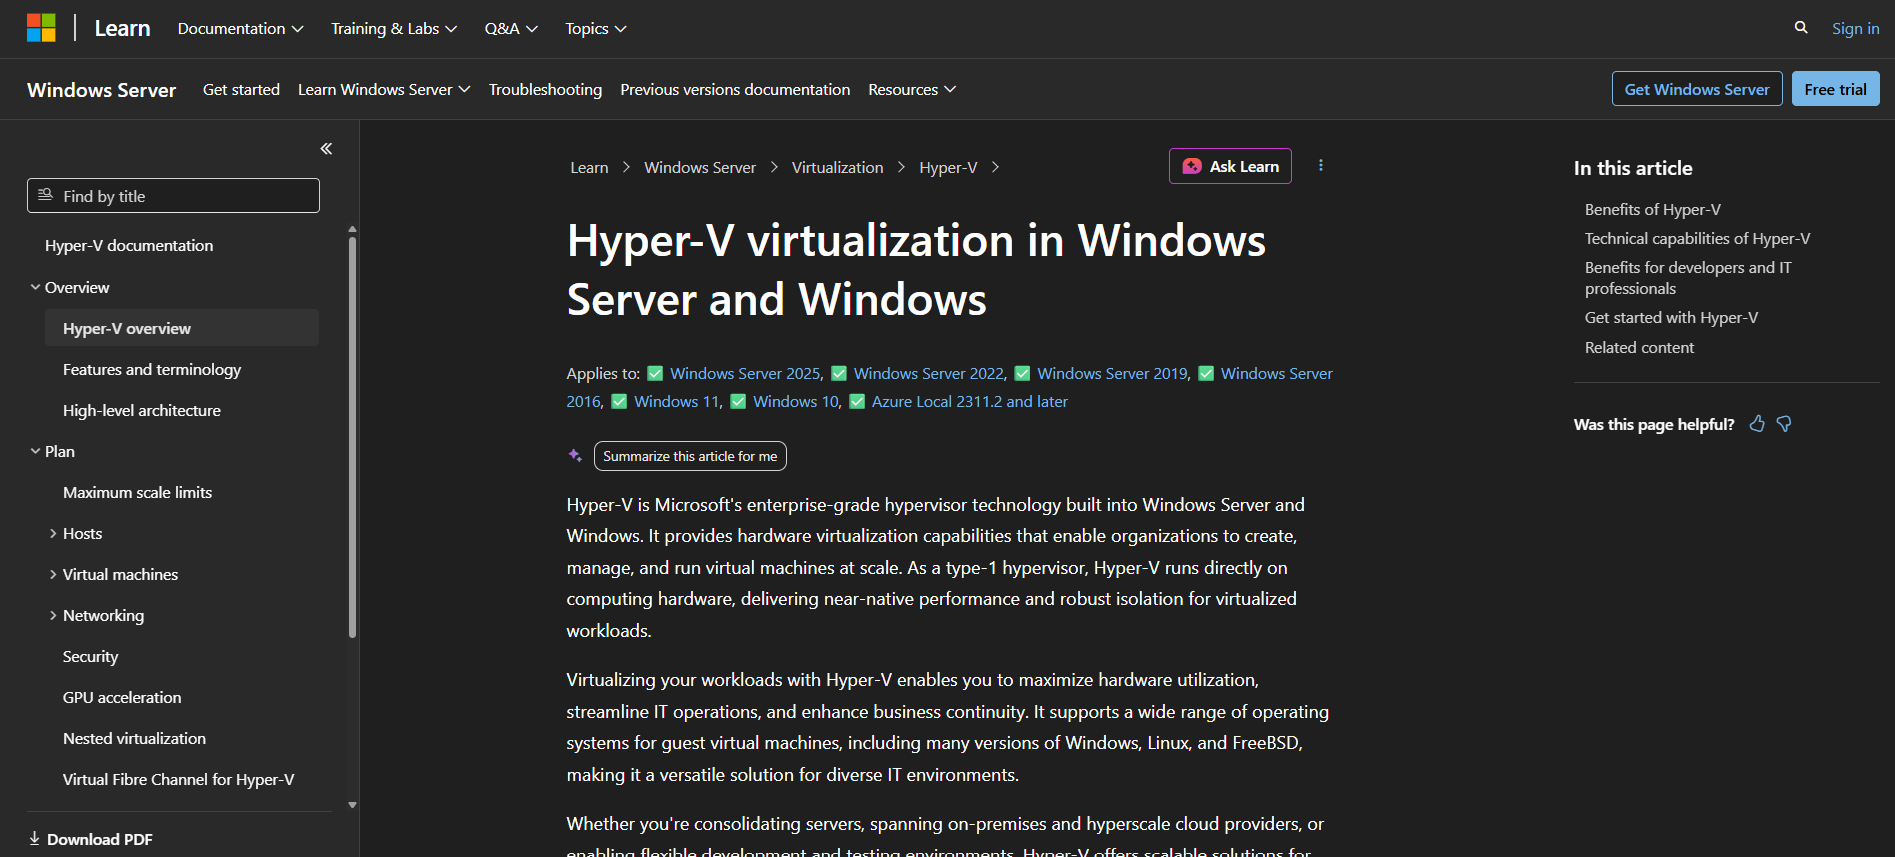
Task: Click the filter icon in Find by title
Action: [x=45, y=195]
